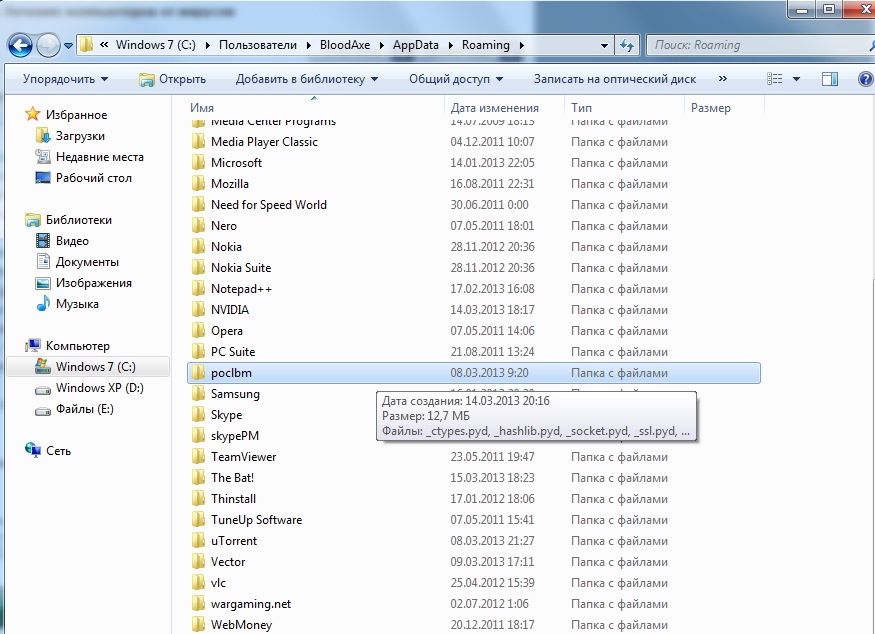Click the folder icon of 'Skype'
The height and width of the screenshot is (634, 875).
pyautogui.click(x=198, y=415)
